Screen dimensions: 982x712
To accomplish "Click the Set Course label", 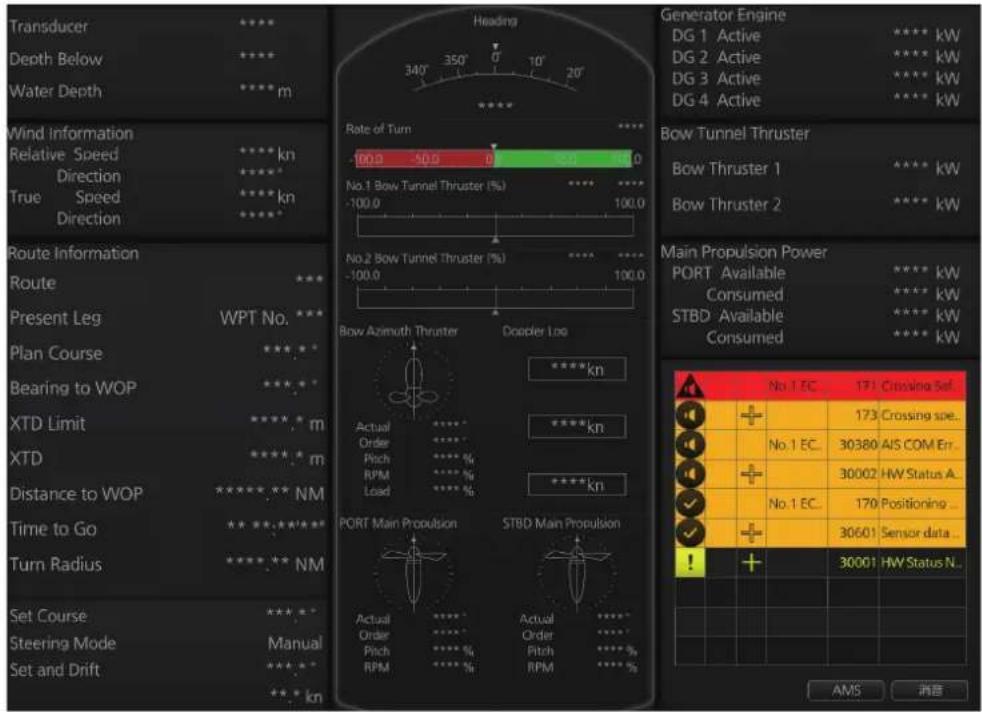I will tap(48, 616).
